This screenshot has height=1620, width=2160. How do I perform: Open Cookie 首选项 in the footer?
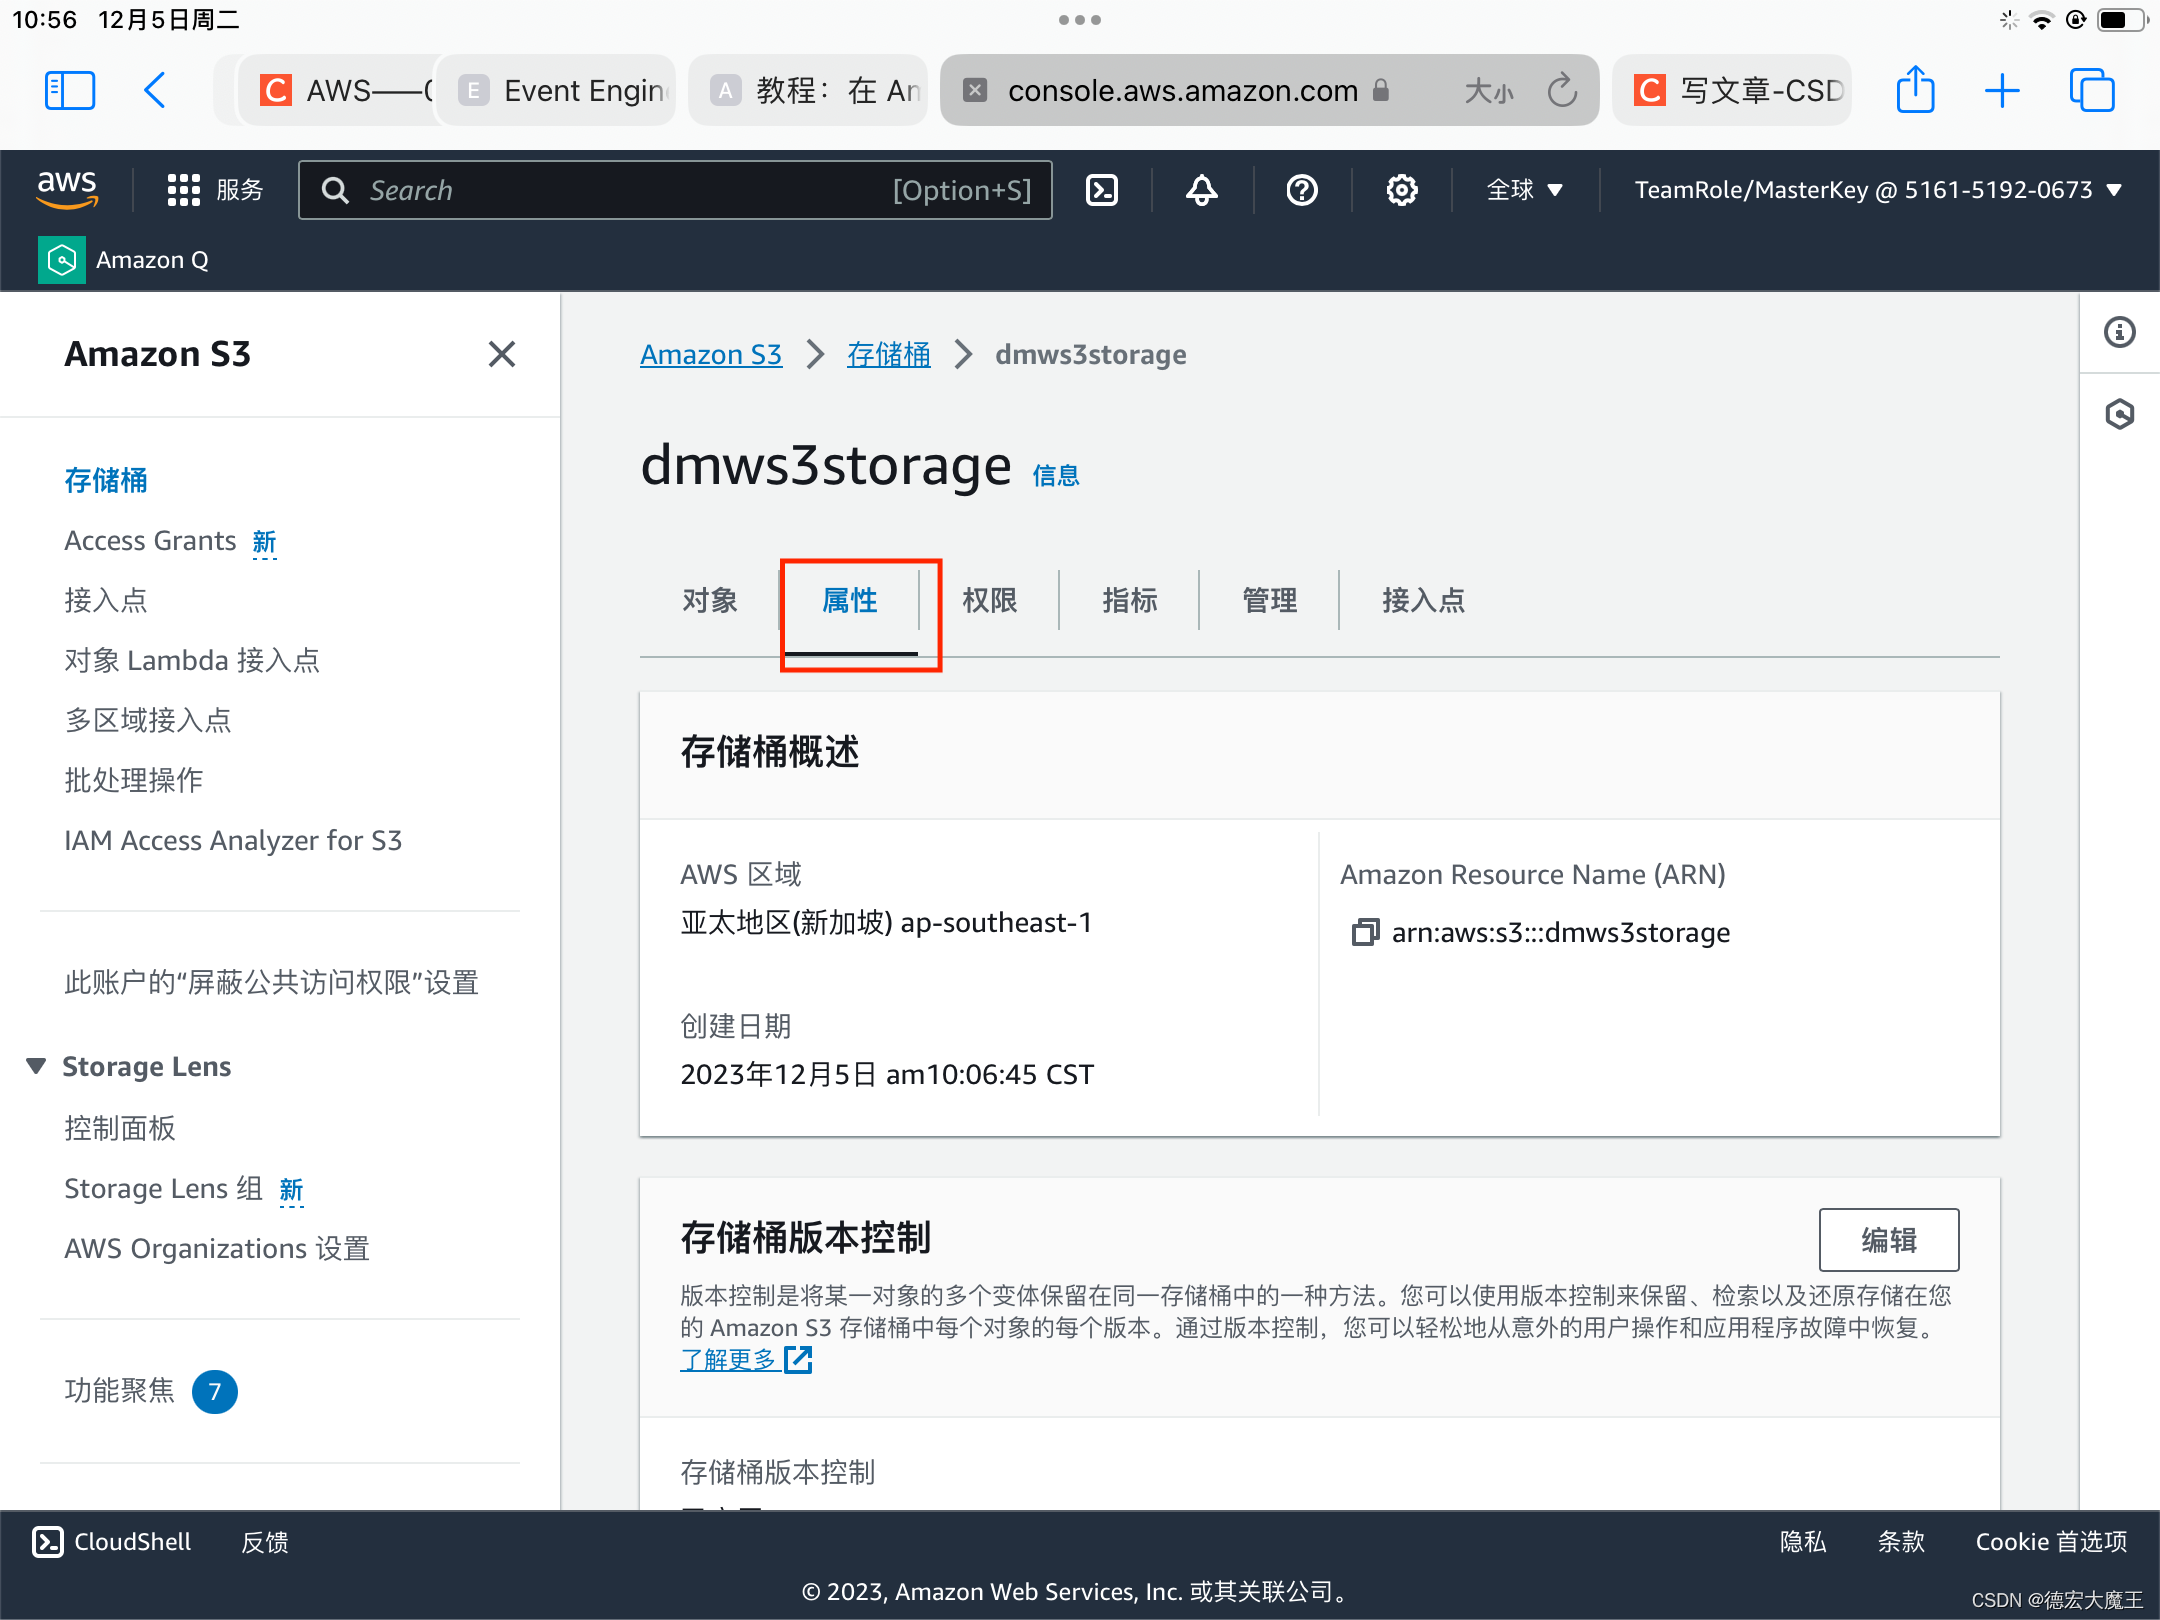click(x=2051, y=1542)
